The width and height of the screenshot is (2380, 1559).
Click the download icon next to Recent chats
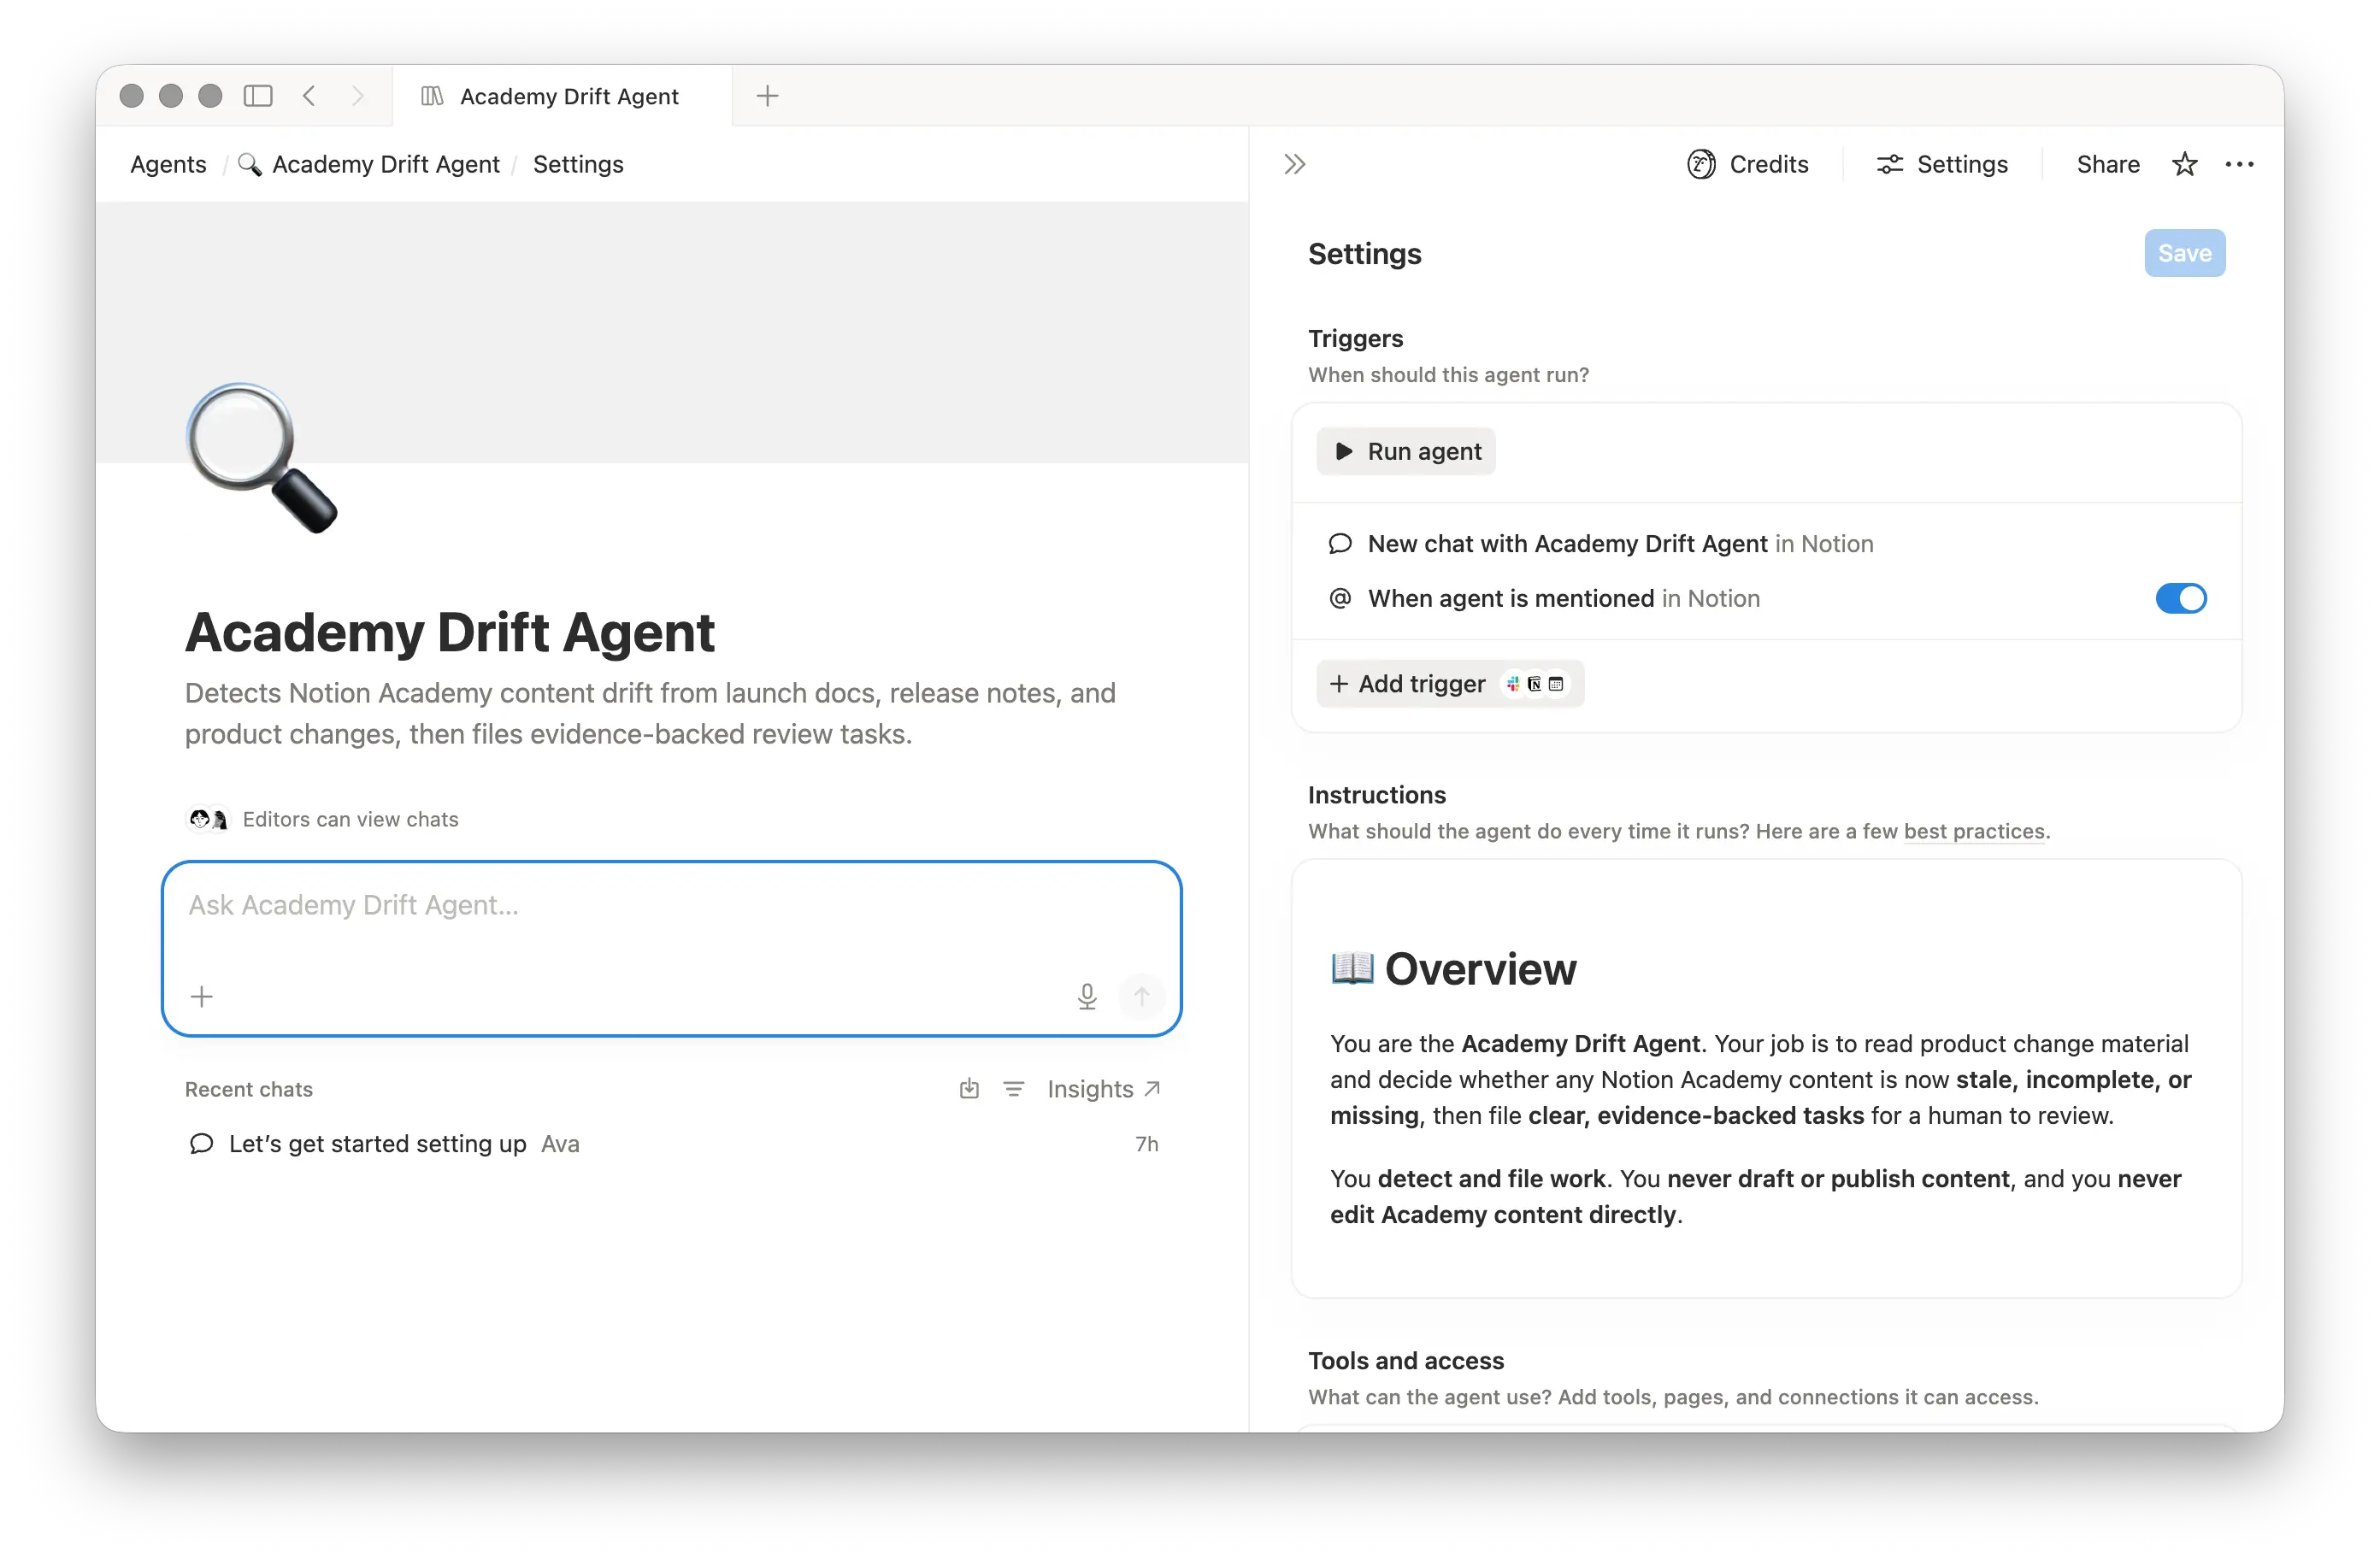click(969, 1089)
